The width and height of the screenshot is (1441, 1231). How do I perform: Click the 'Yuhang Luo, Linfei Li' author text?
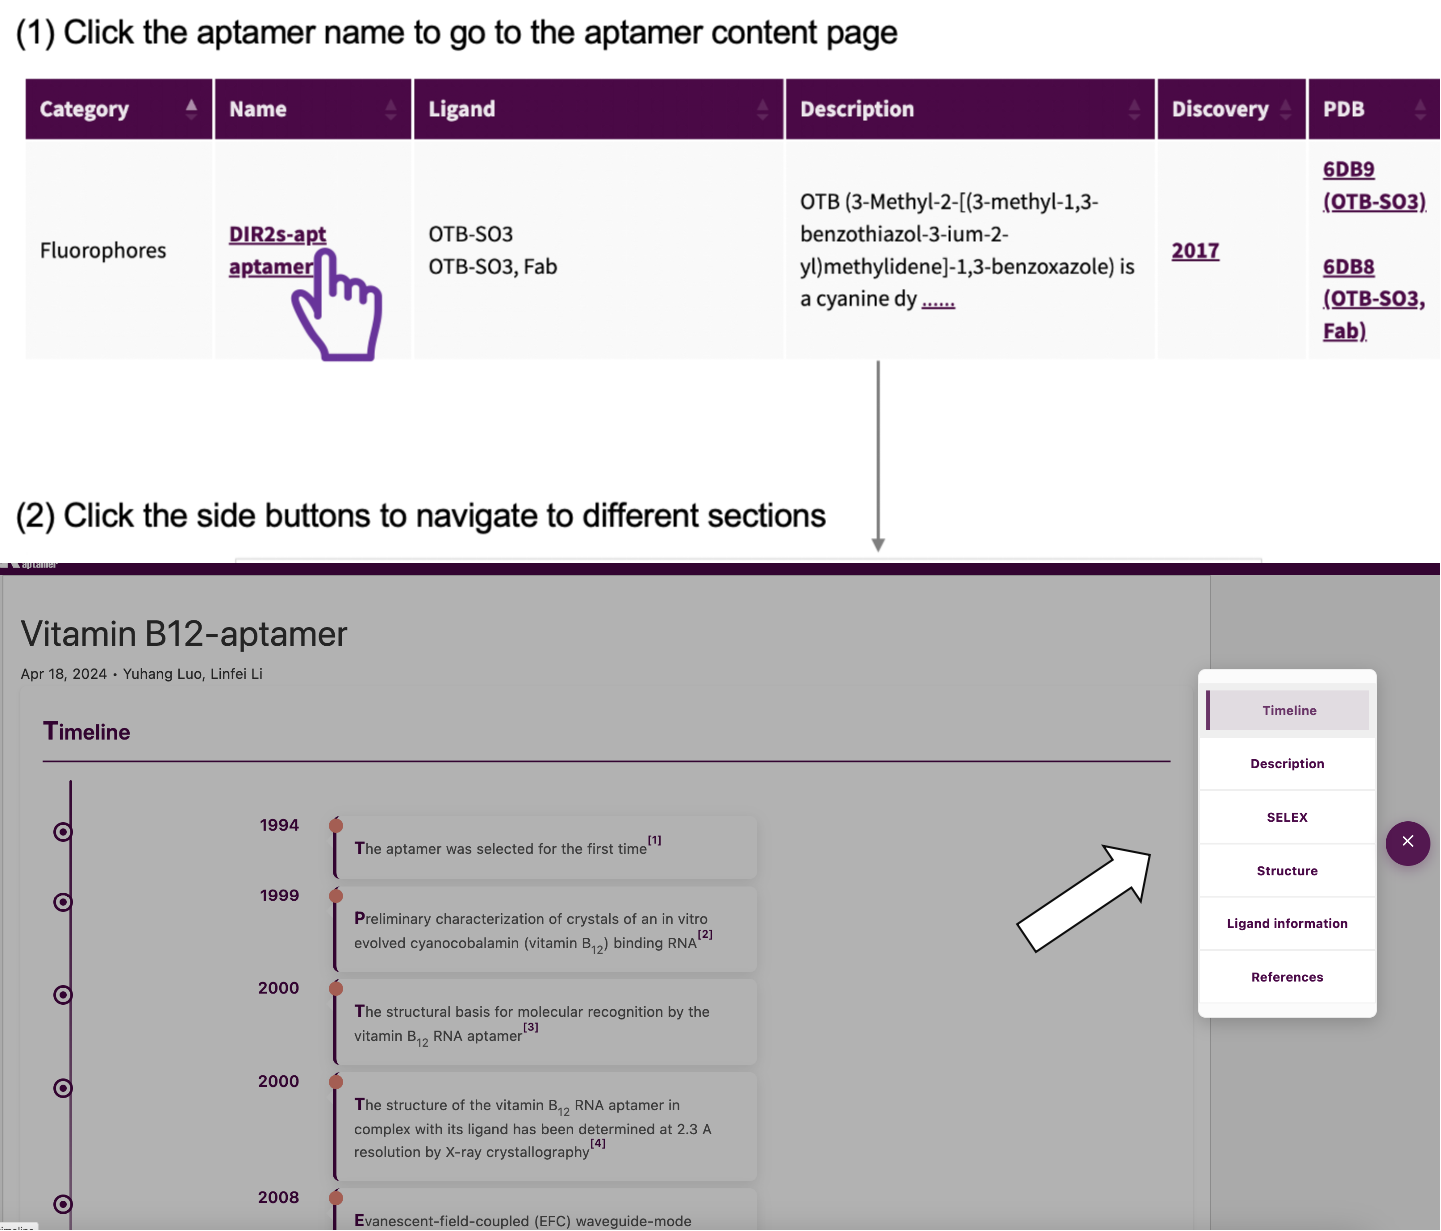click(193, 674)
